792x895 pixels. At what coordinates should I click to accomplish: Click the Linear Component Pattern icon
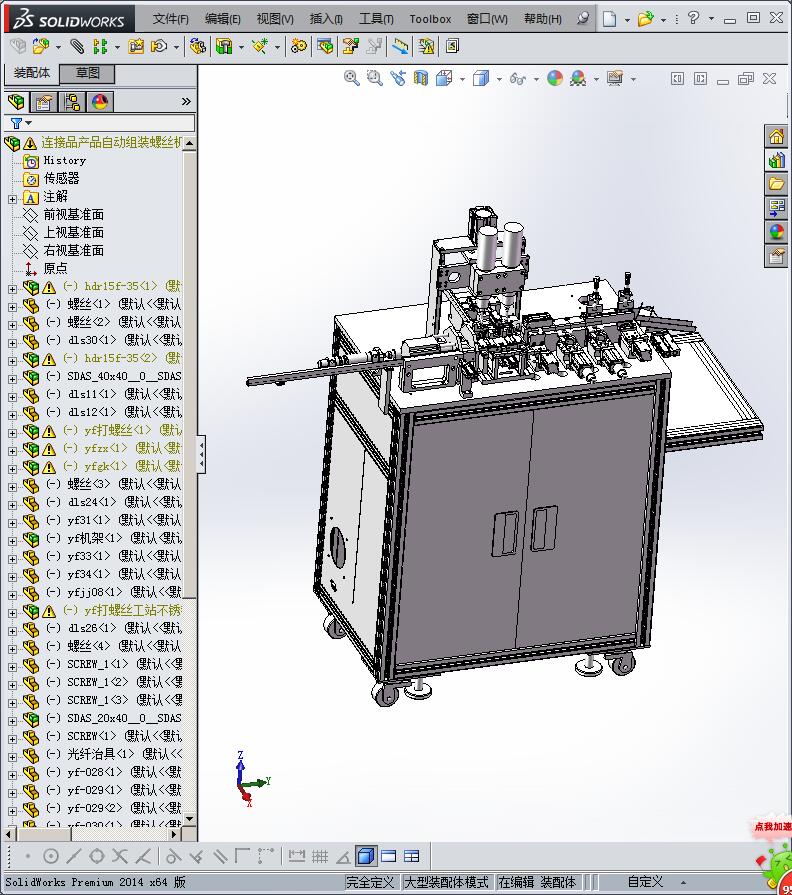click(x=100, y=46)
